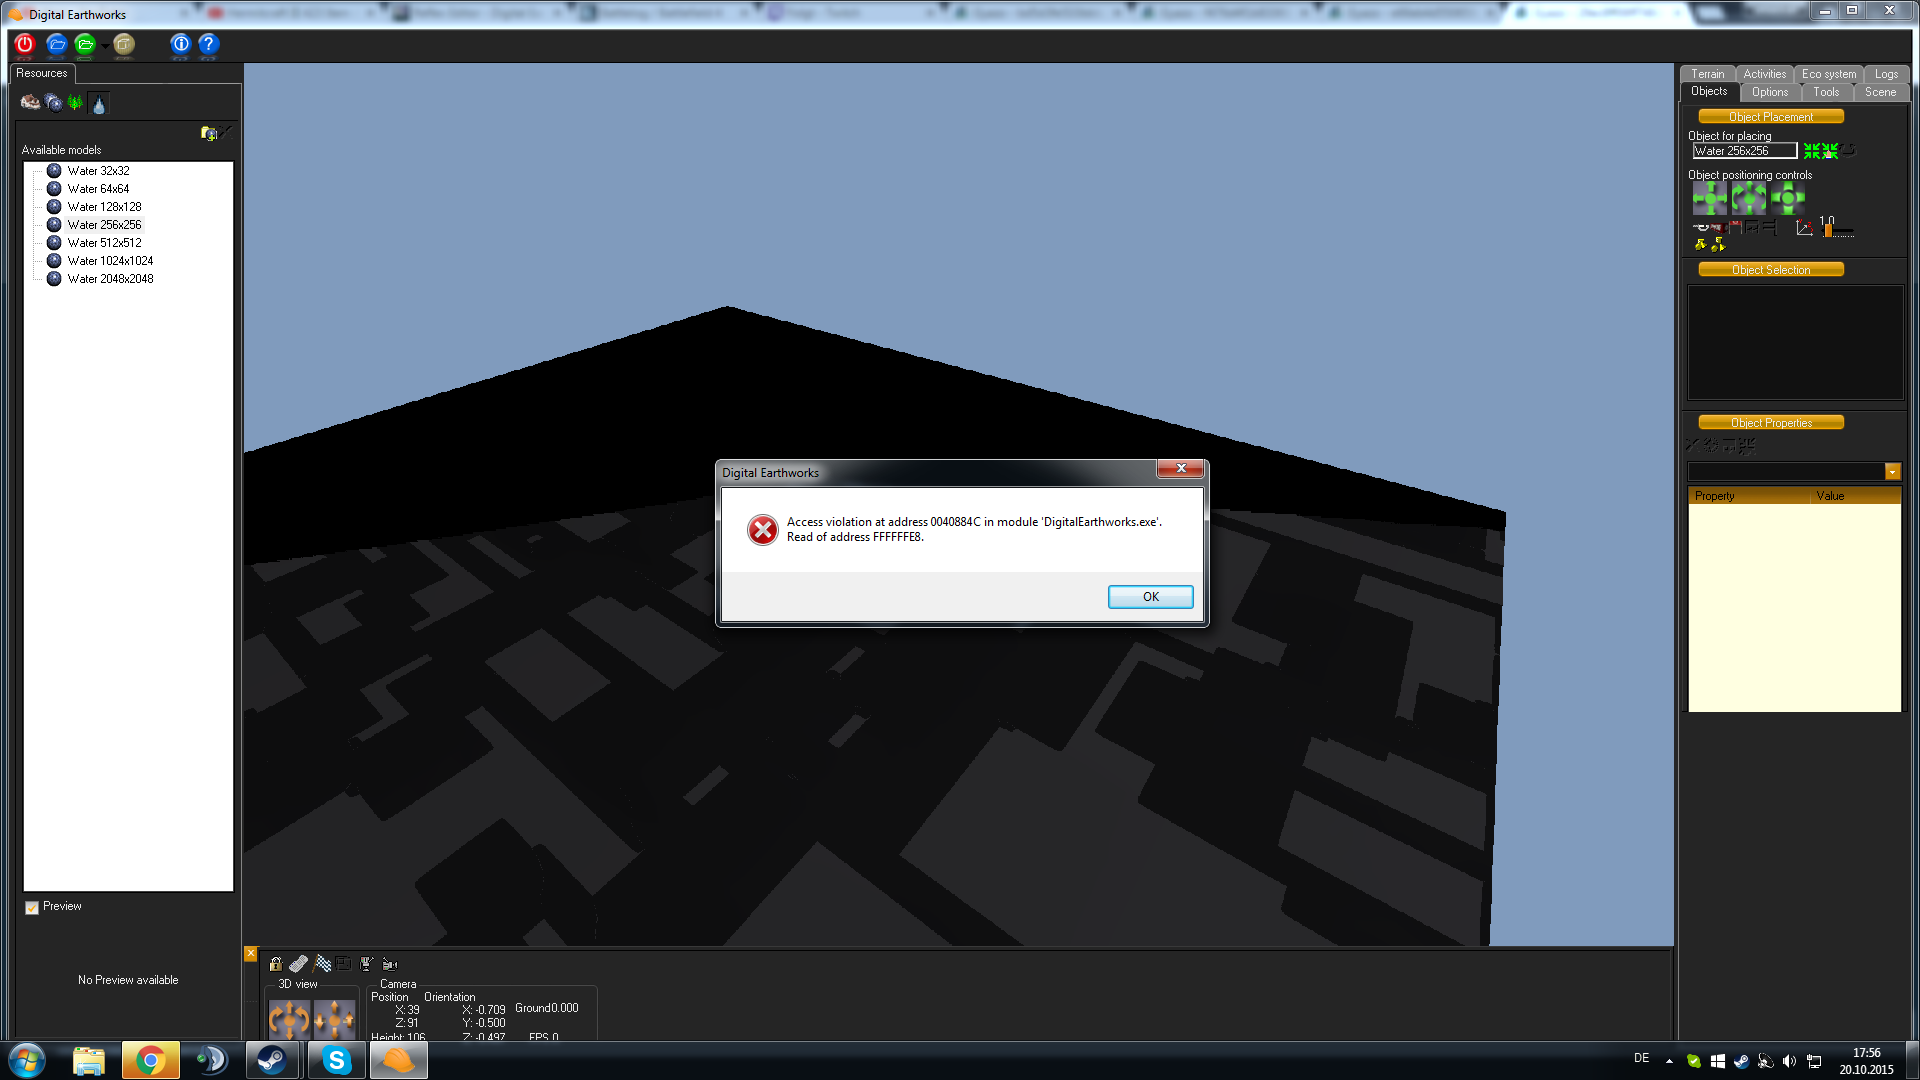Image resolution: width=1920 pixels, height=1080 pixels.
Task: Click the Object Selection header button
Action: point(1770,270)
